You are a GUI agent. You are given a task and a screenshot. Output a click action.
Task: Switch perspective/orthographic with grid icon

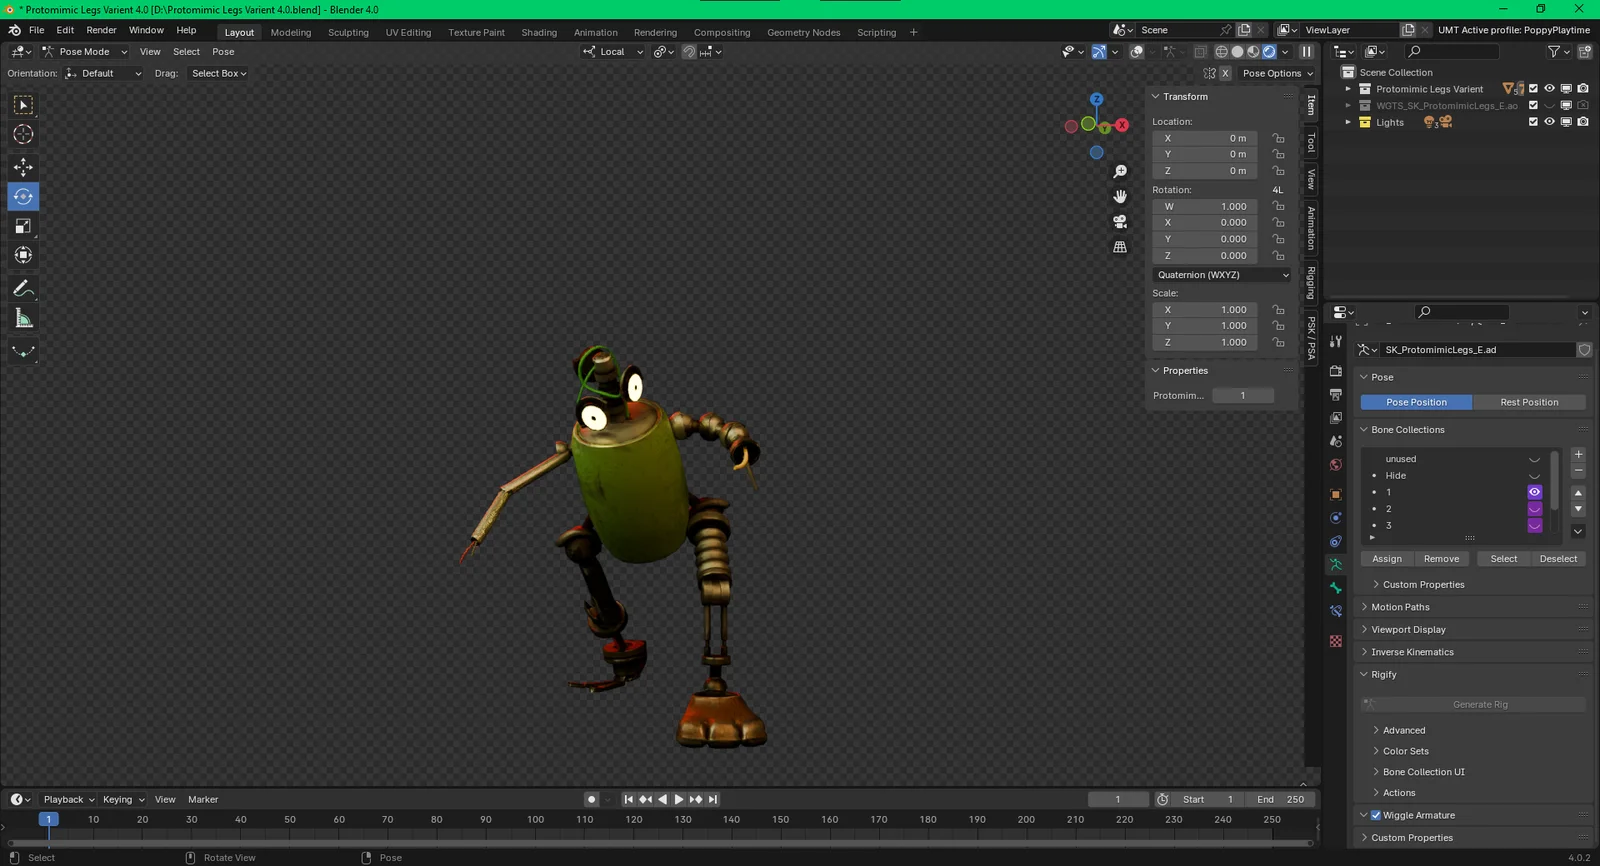1120,246
